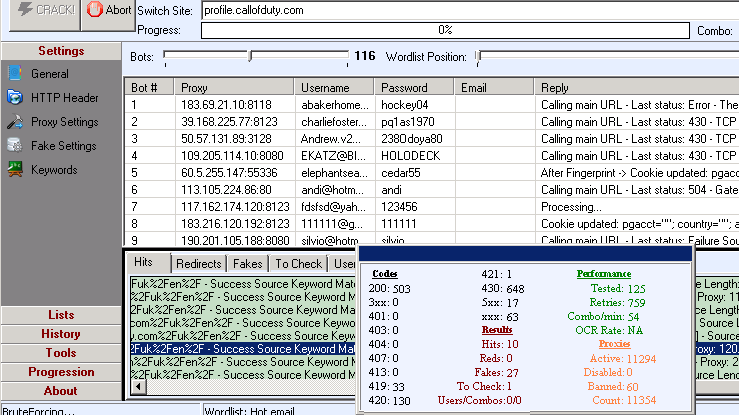The height and width of the screenshot is (415, 739).
Task: Open HTTP Header settings icon
Action: coord(15,97)
